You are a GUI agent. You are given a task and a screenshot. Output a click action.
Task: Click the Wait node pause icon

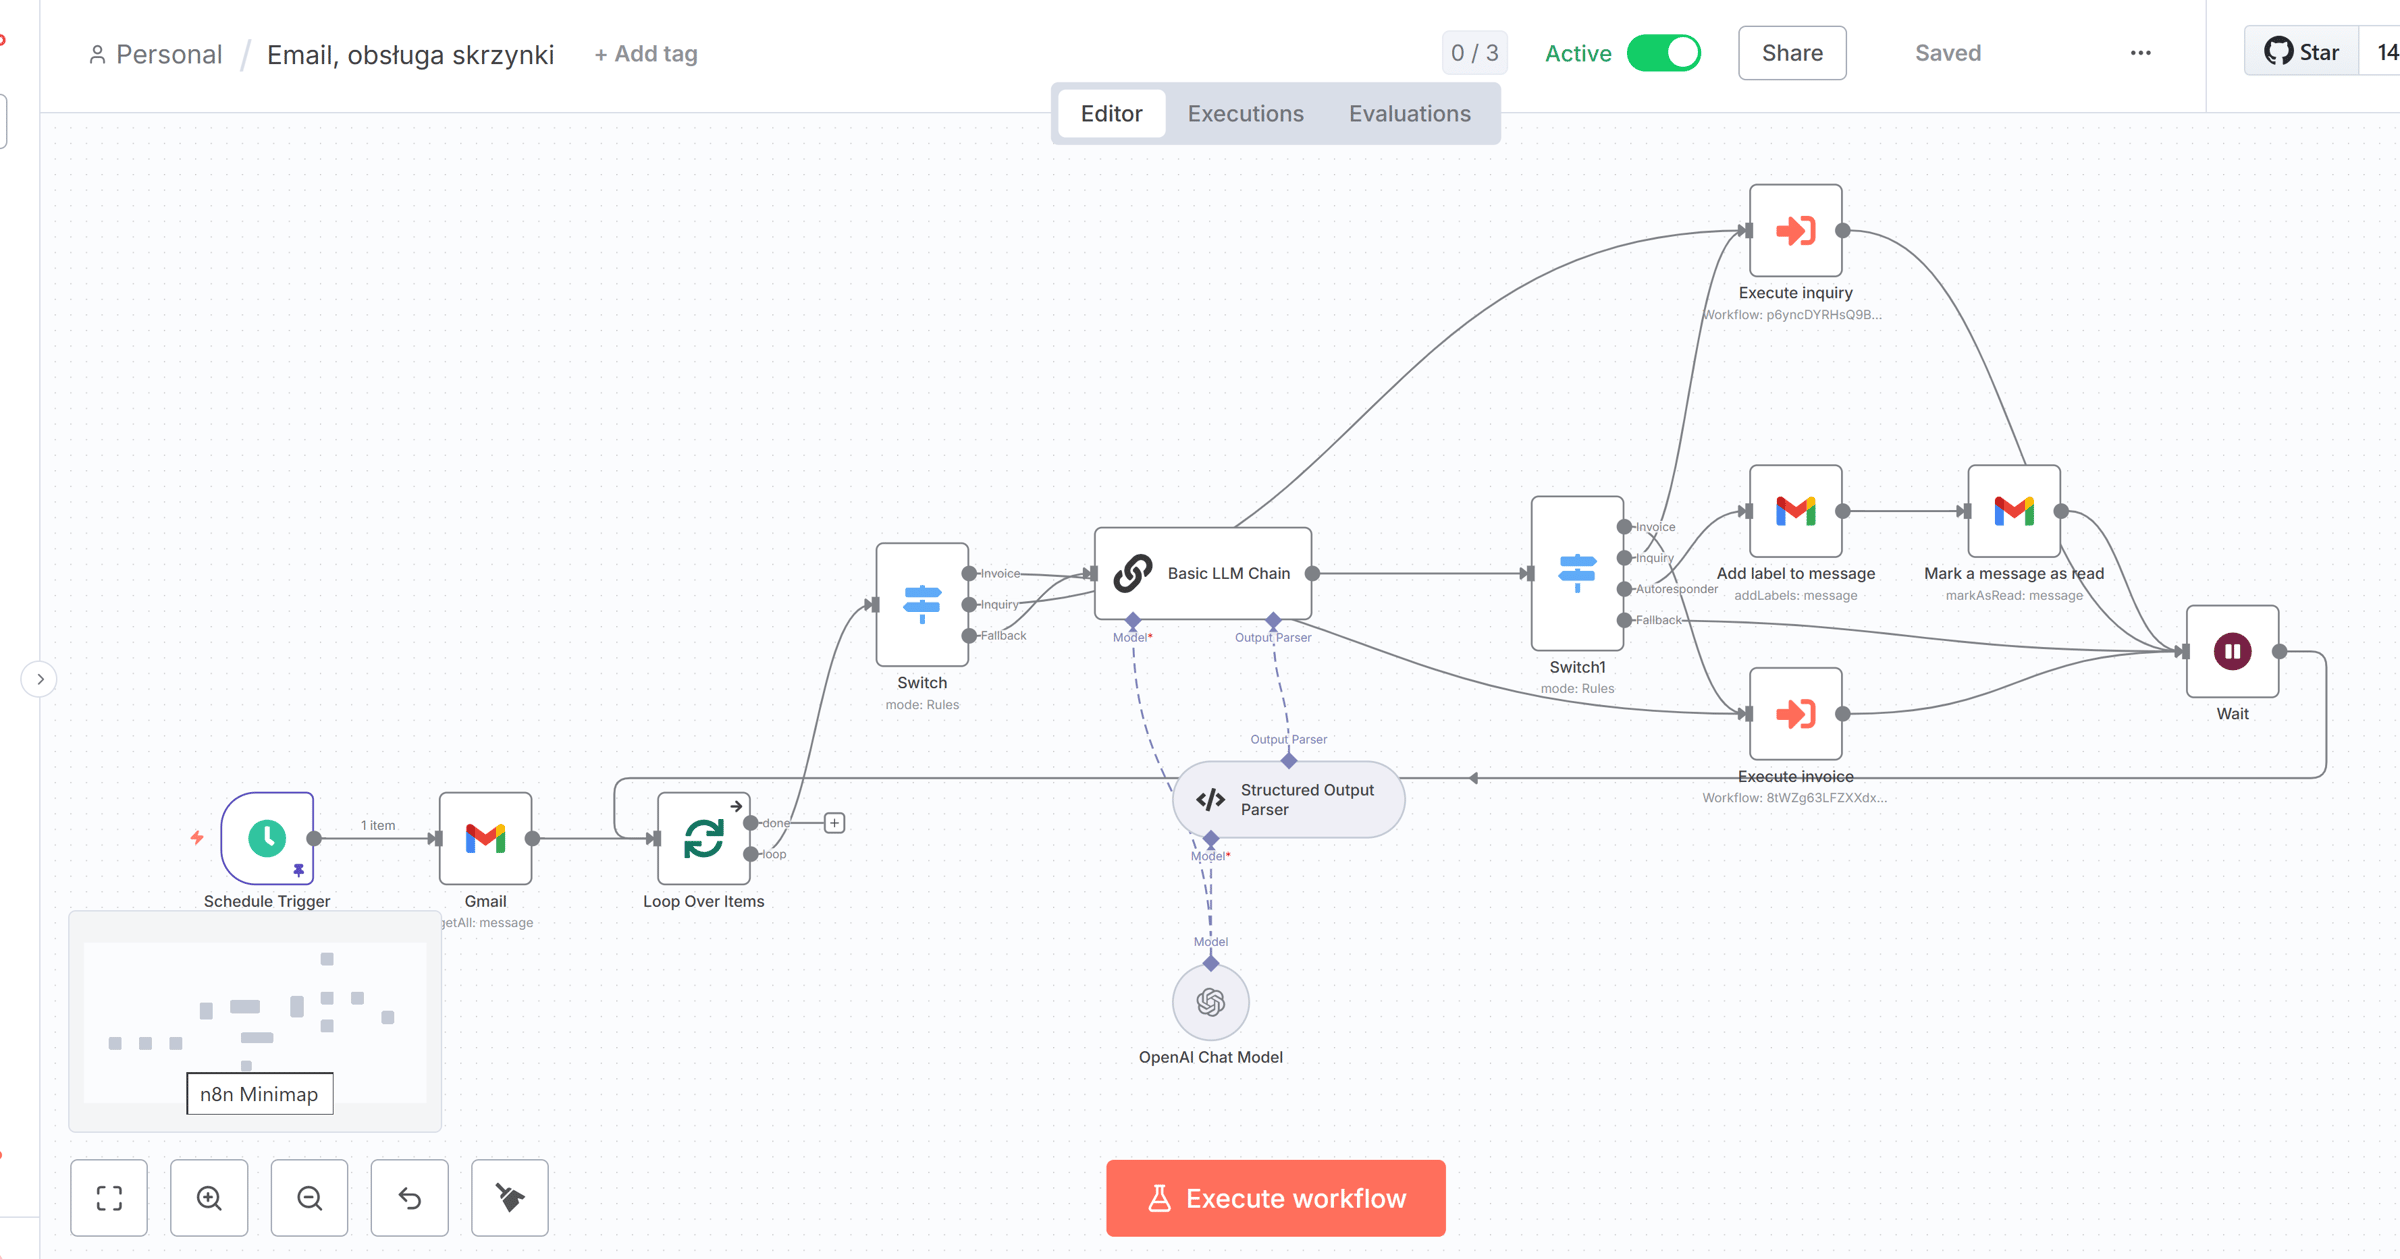click(2232, 651)
